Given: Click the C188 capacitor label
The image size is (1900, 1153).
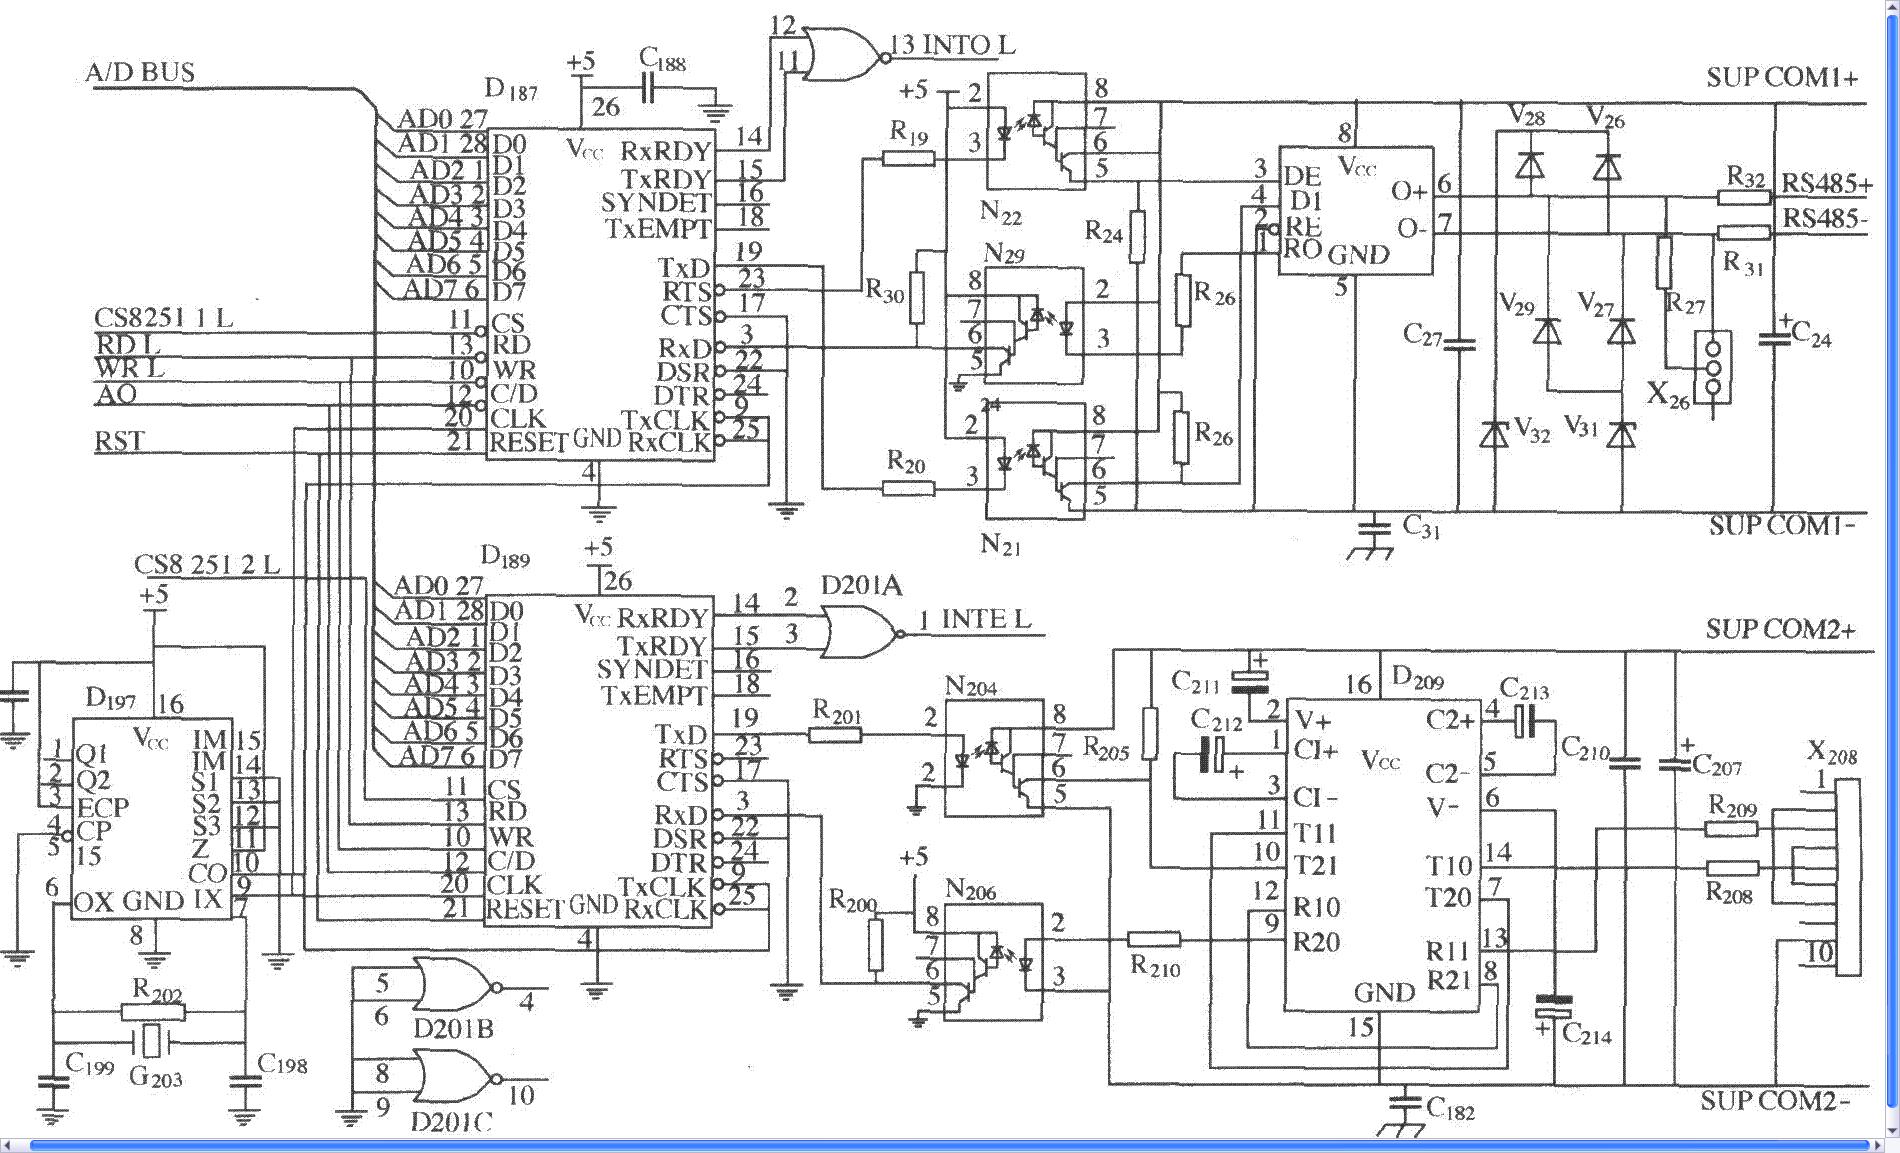Looking at the screenshot, I should (x=663, y=59).
